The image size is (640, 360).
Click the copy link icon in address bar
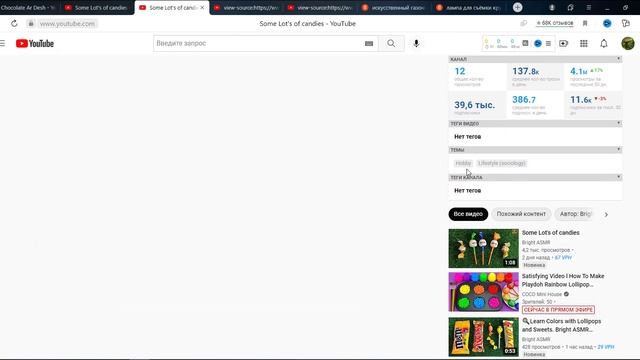pyautogui.click(x=524, y=24)
